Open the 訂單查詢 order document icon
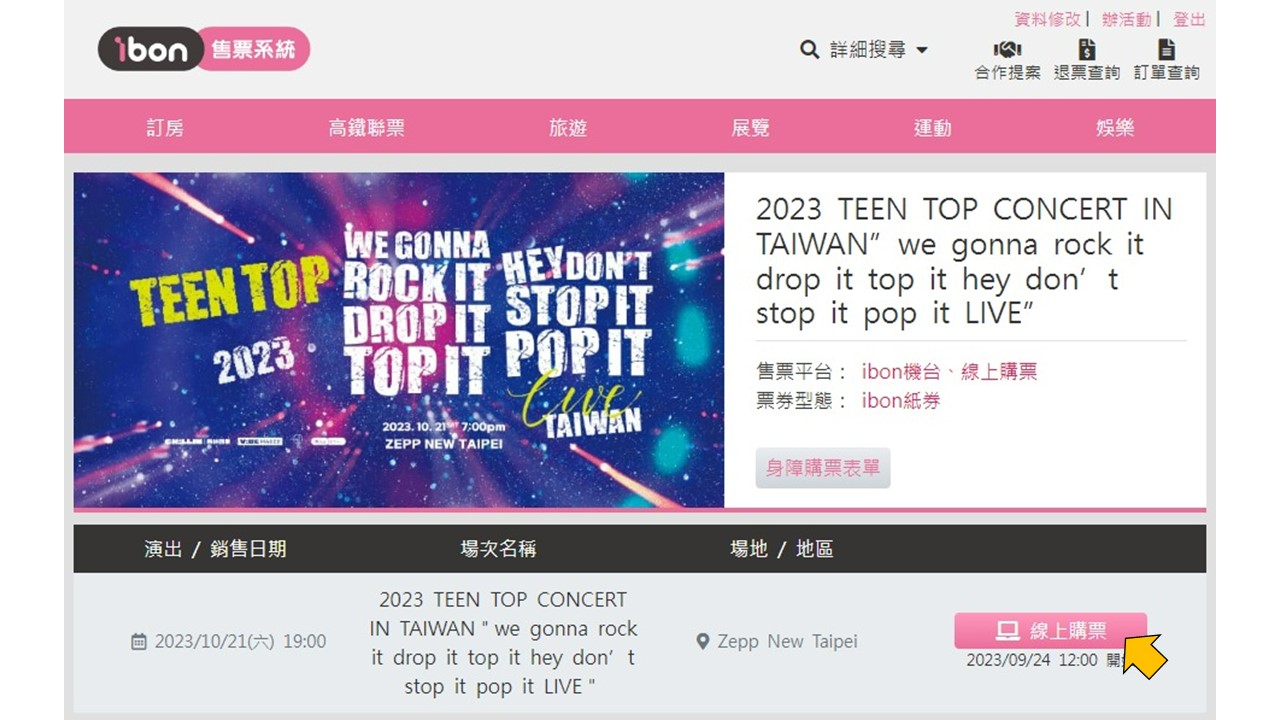 [x=1166, y=49]
